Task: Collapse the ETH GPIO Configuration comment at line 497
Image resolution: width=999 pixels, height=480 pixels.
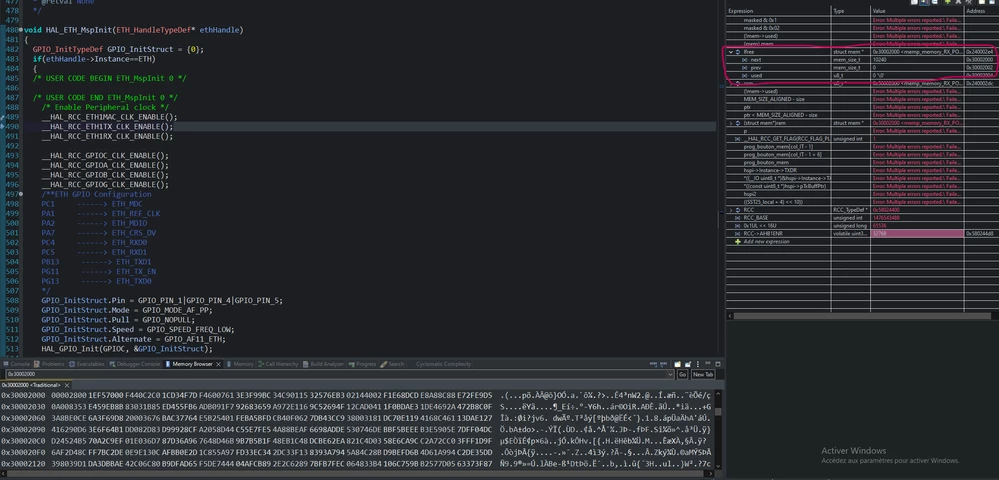Action: tap(22, 194)
